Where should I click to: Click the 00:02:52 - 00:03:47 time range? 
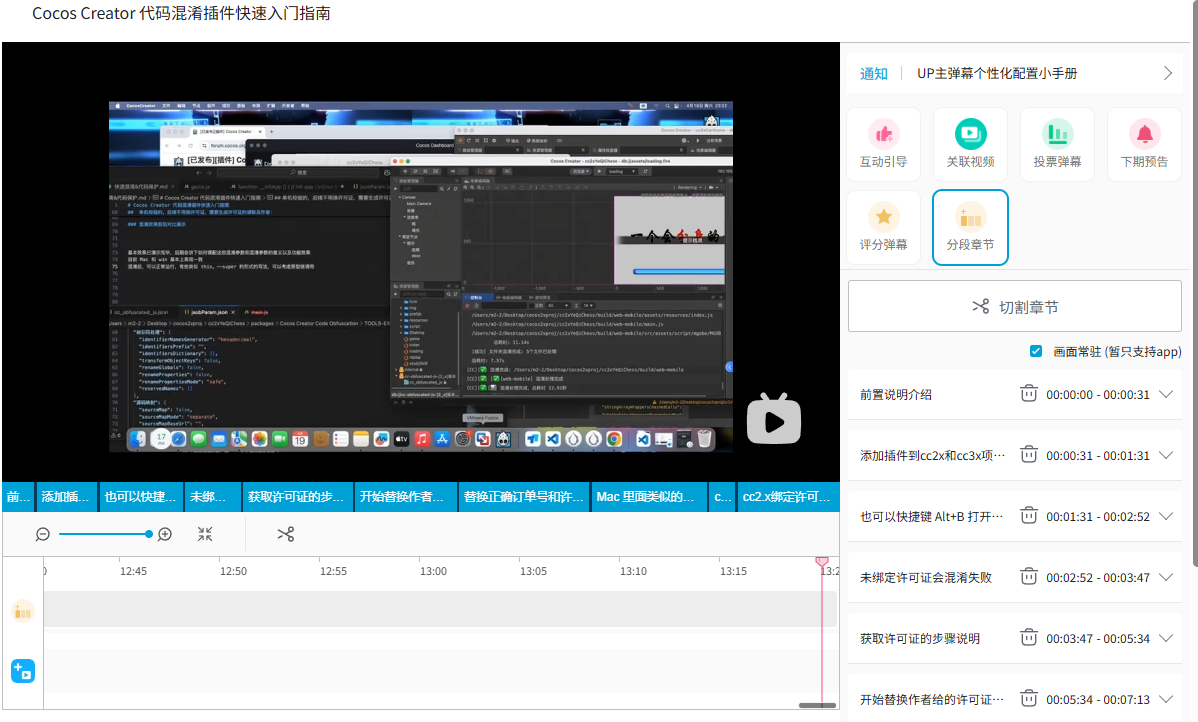click(x=1098, y=578)
